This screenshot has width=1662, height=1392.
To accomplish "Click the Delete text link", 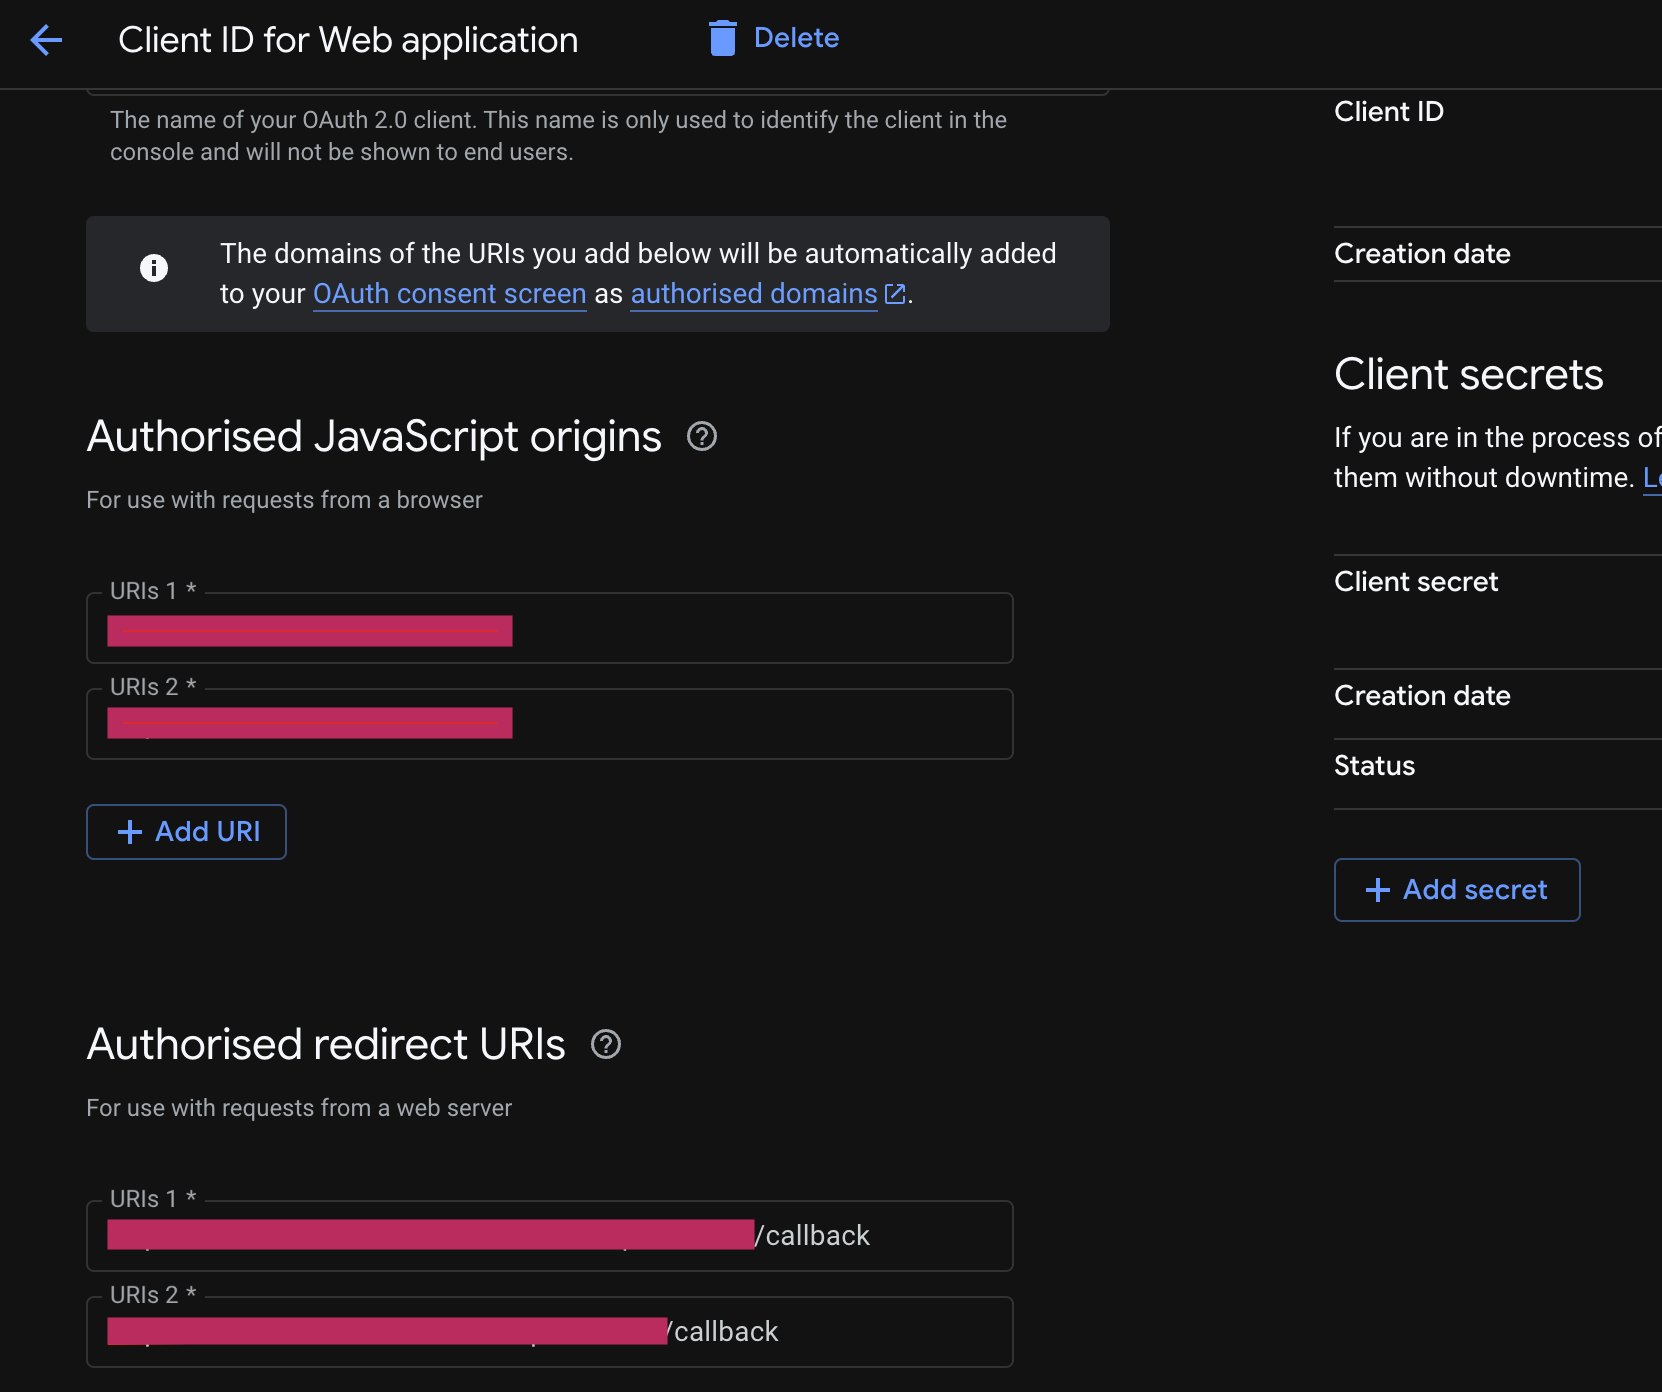I will pos(796,38).
